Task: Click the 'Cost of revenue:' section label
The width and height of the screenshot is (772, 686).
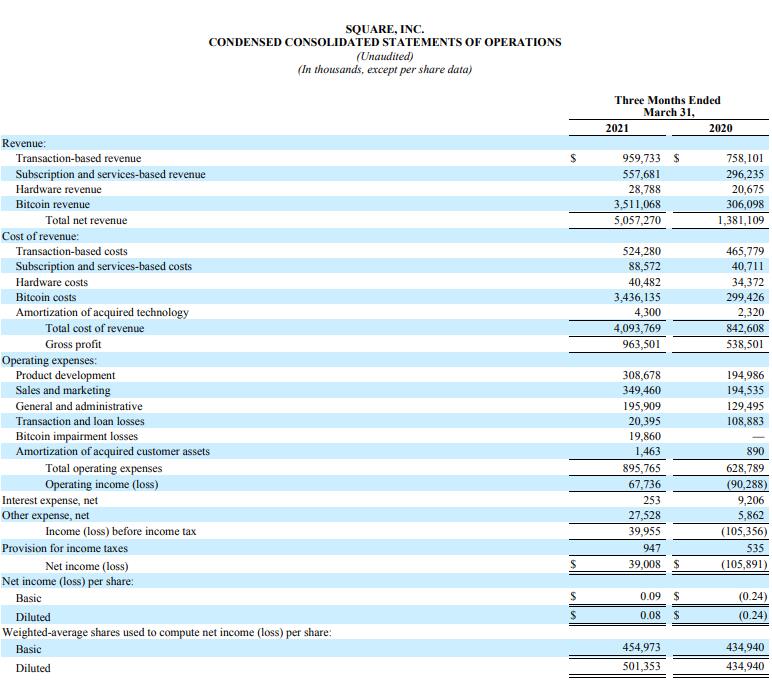Action: 40,236
